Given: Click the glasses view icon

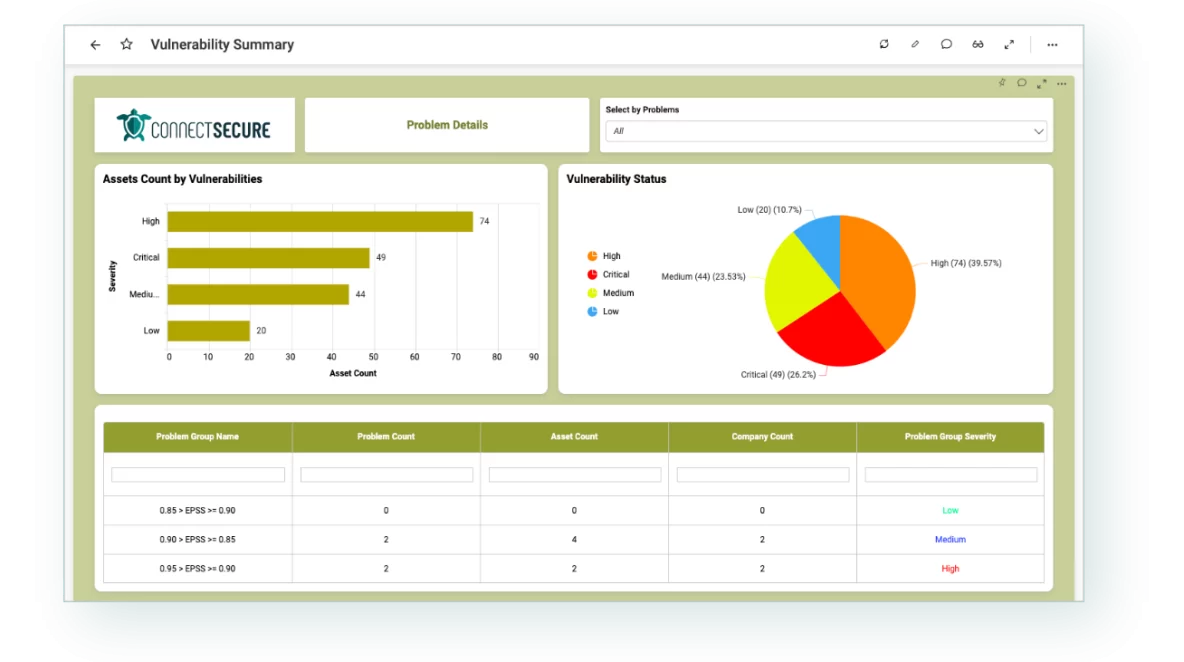Looking at the screenshot, I should 978,44.
